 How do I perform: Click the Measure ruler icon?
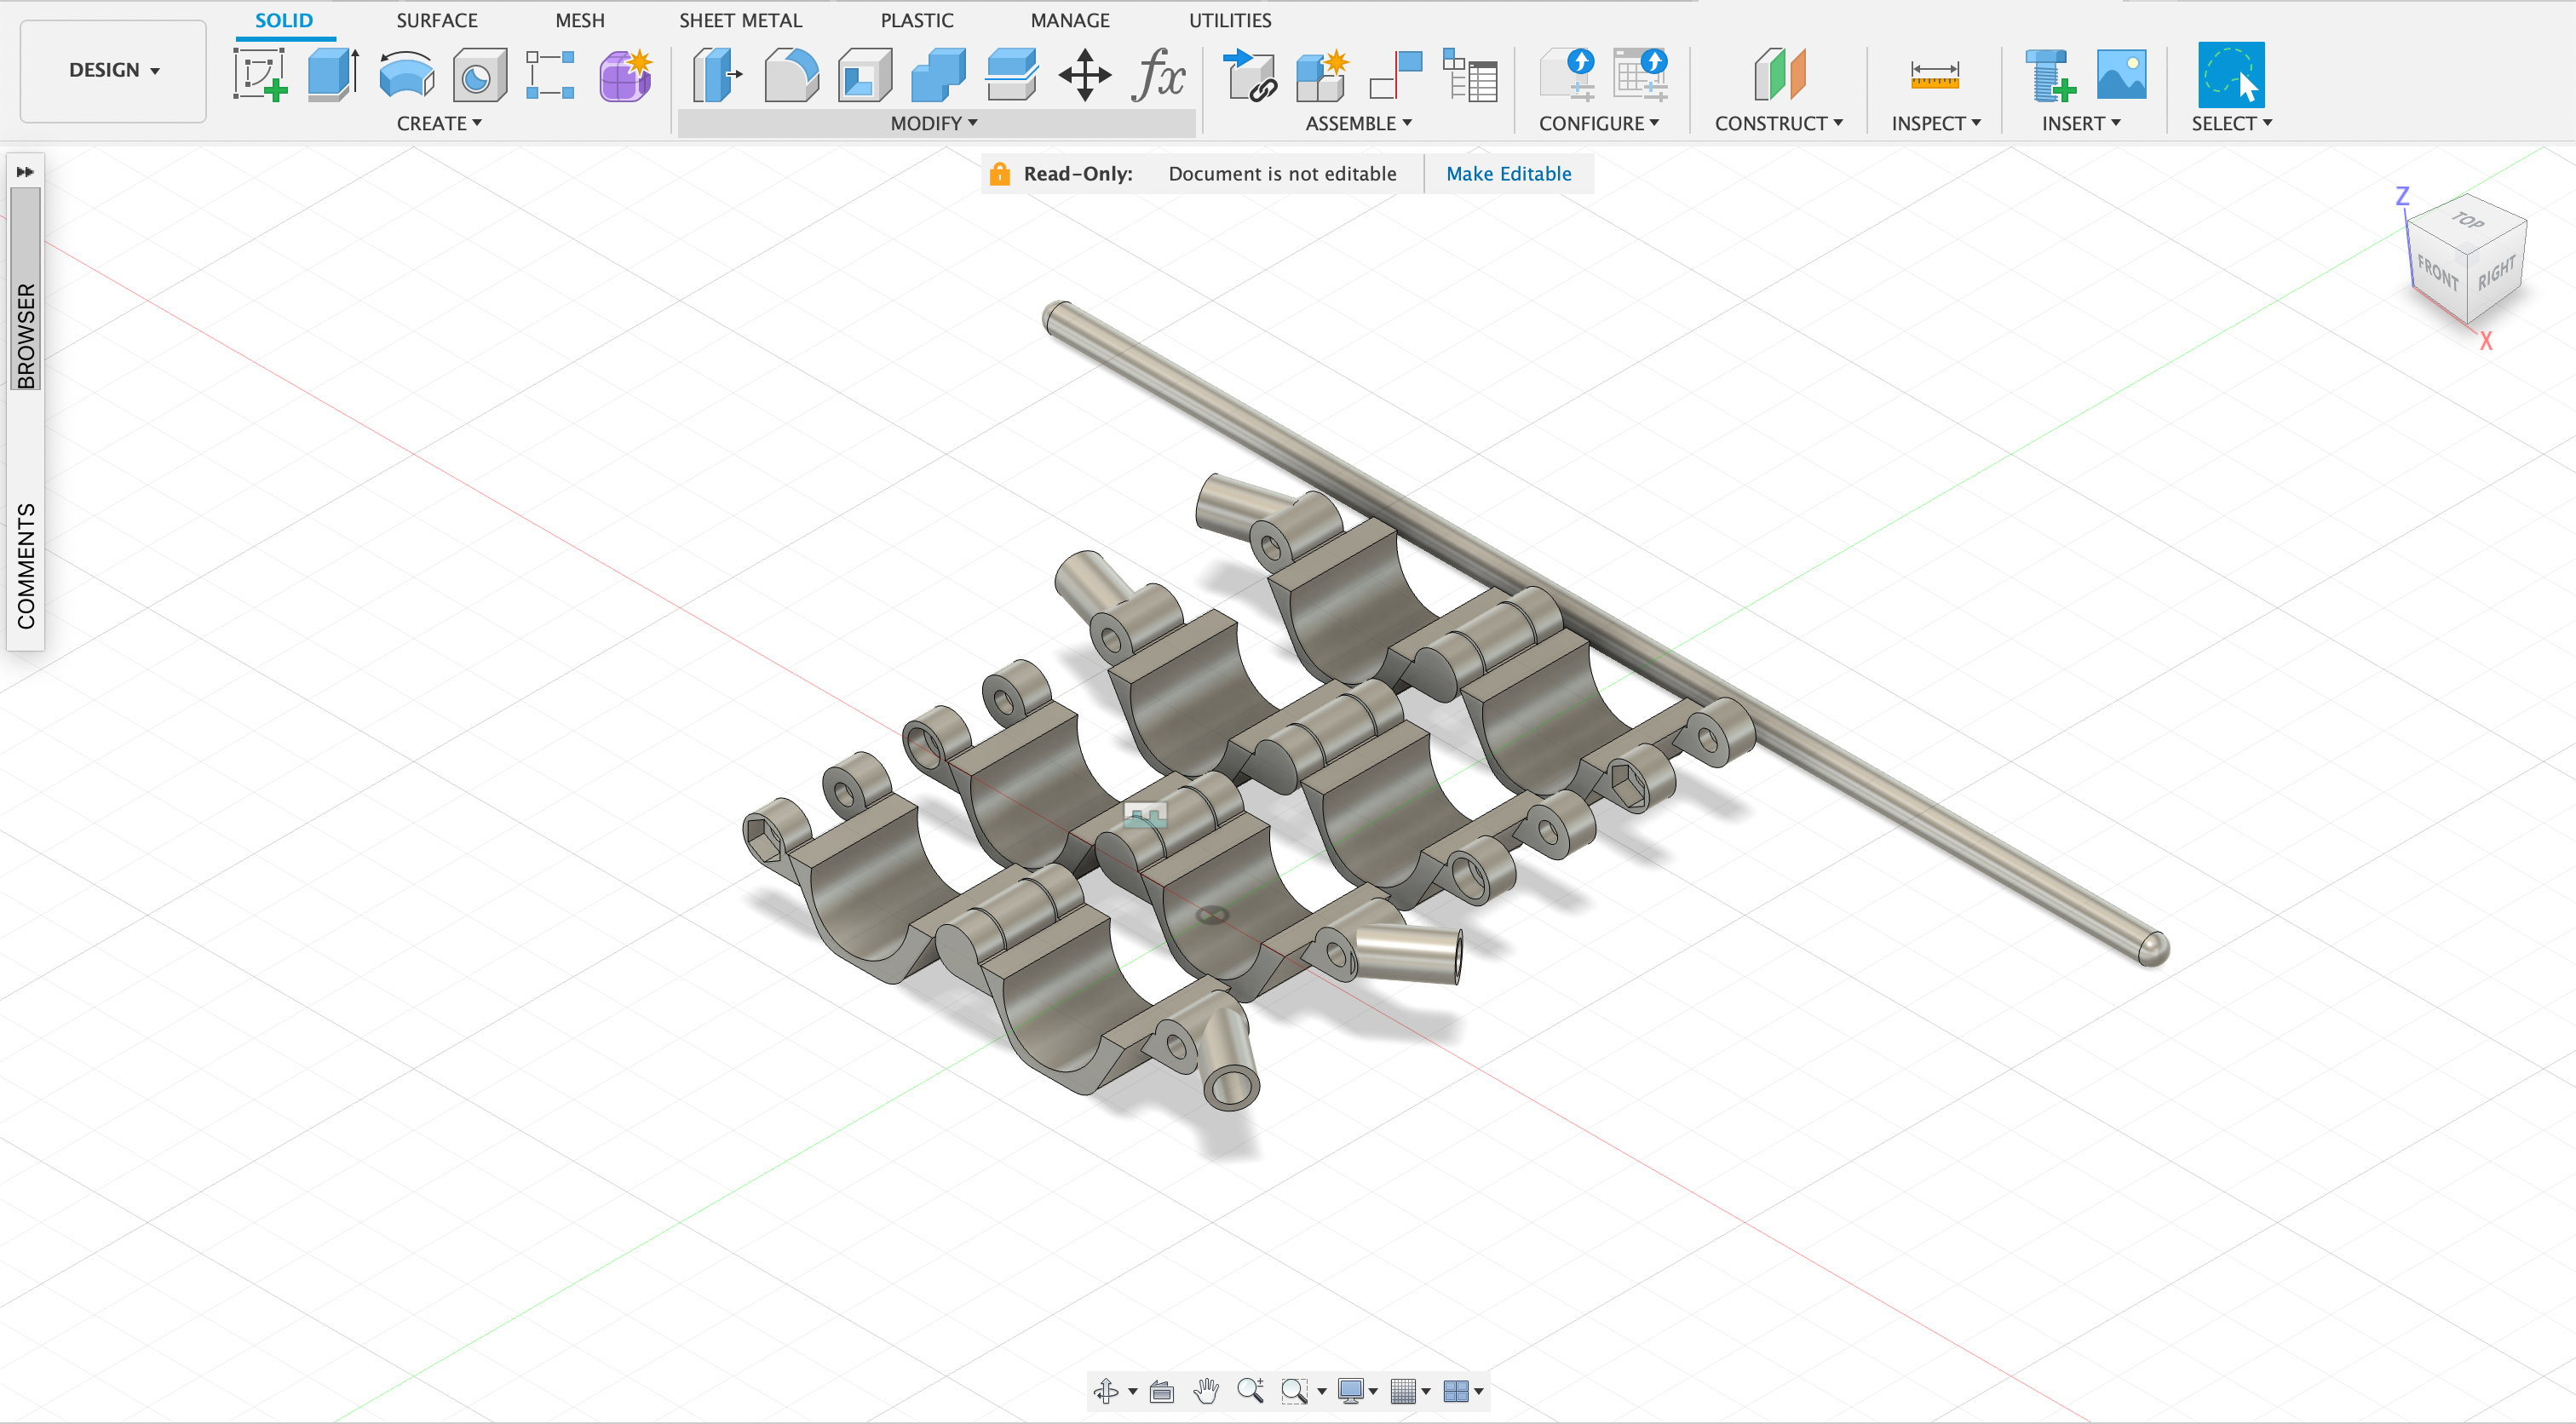click(x=1934, y=76)
